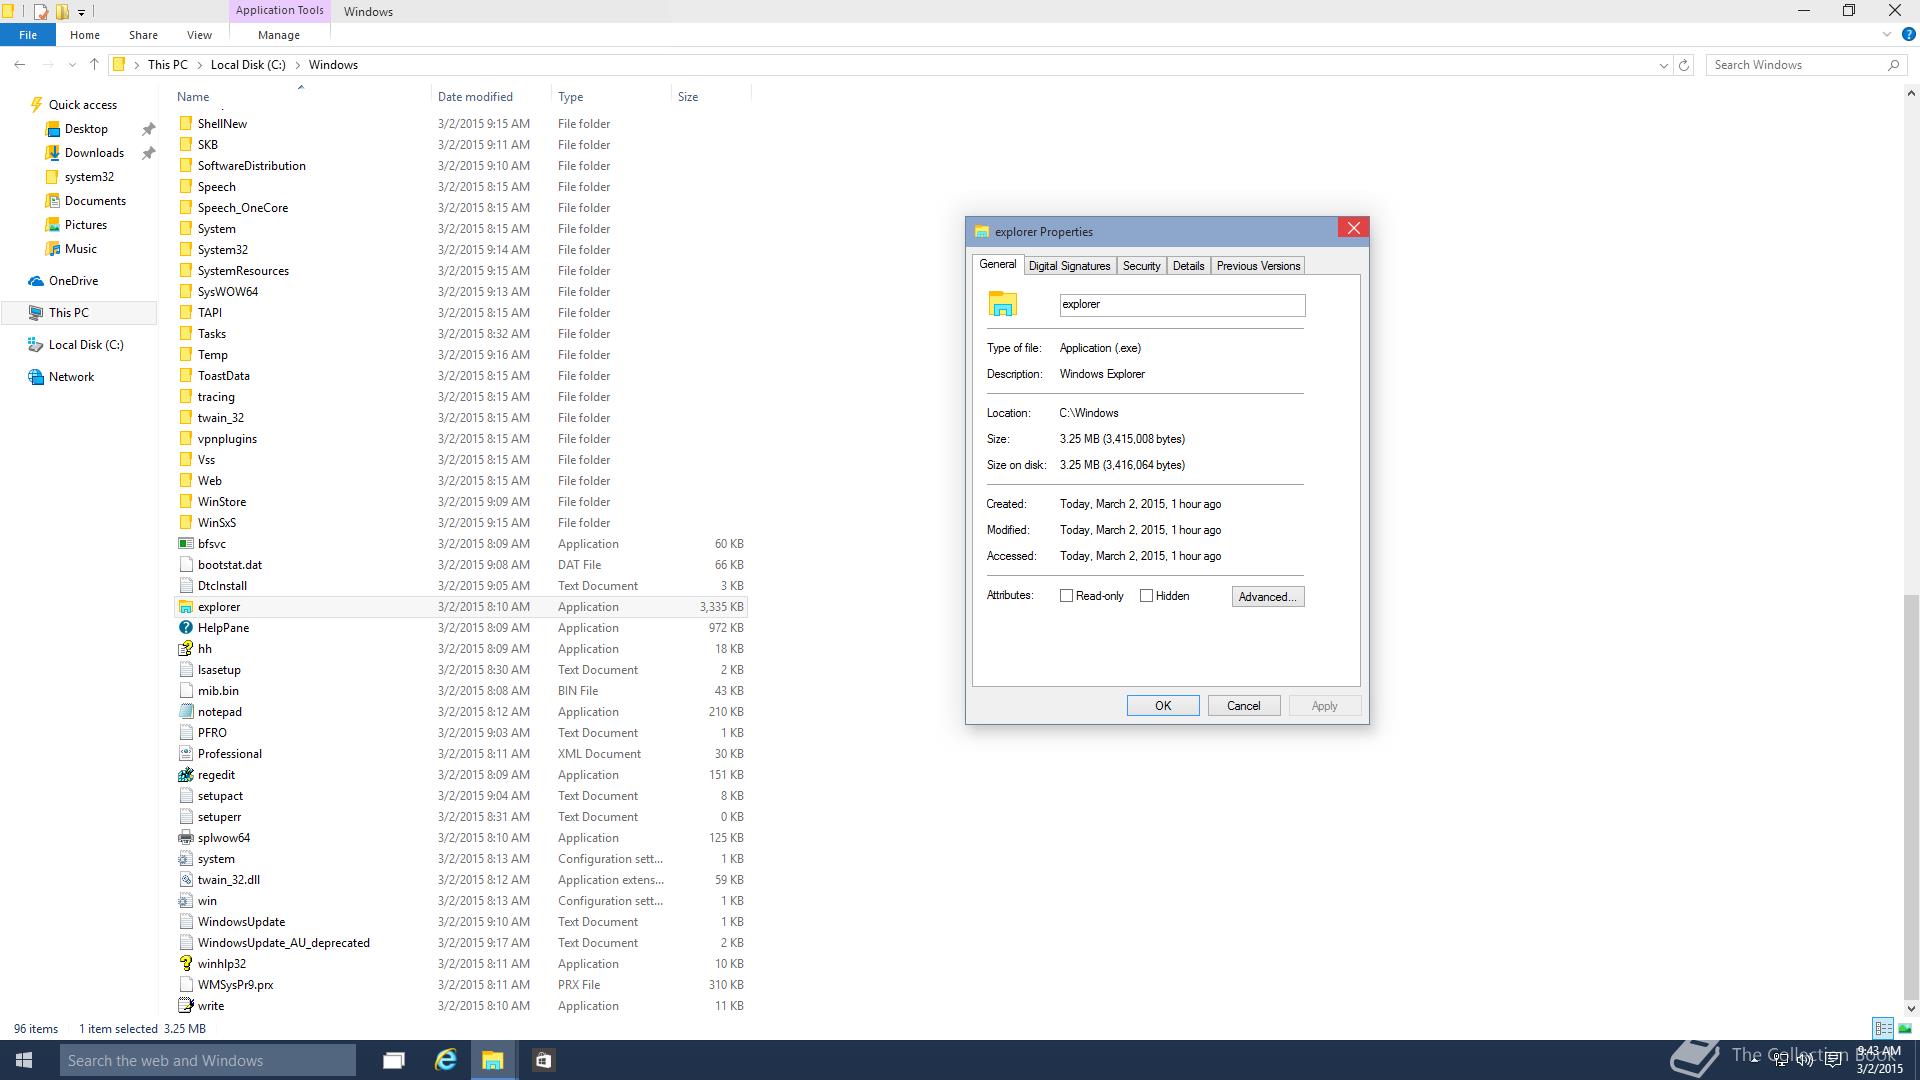Screen dimensions: 1920x1080
Task: Open Downloads in Quick access
Action: pyautogui.click(x=94, y=153)
